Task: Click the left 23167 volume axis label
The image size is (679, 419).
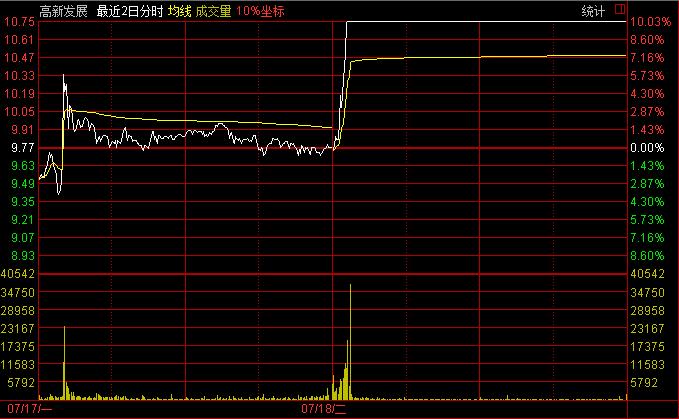Action: 17,329
